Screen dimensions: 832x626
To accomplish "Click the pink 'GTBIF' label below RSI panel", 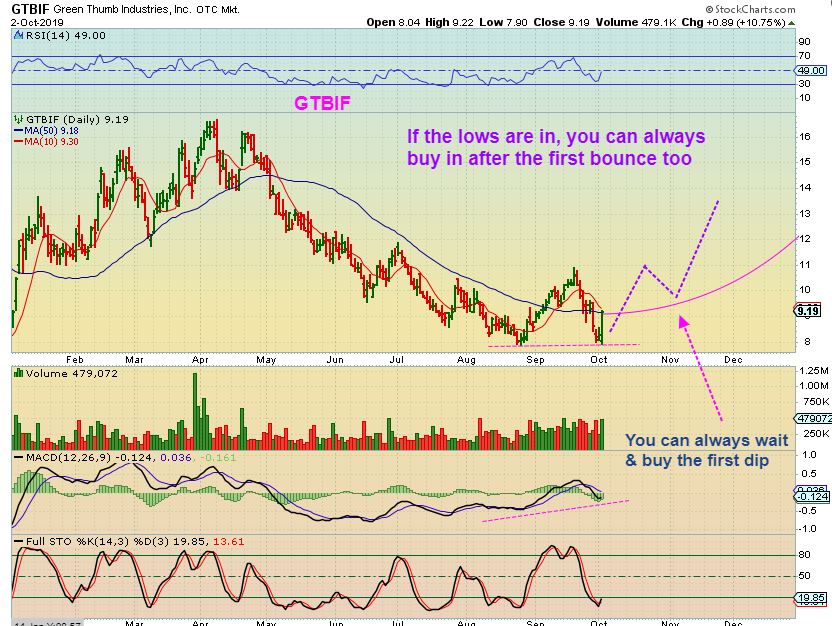I will point(322,103).
